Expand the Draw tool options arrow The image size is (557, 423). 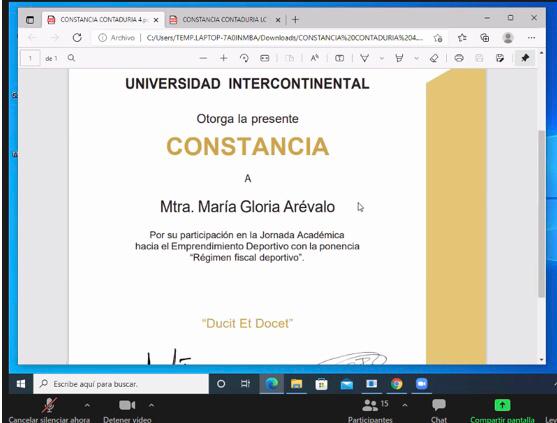coord(382,58)
